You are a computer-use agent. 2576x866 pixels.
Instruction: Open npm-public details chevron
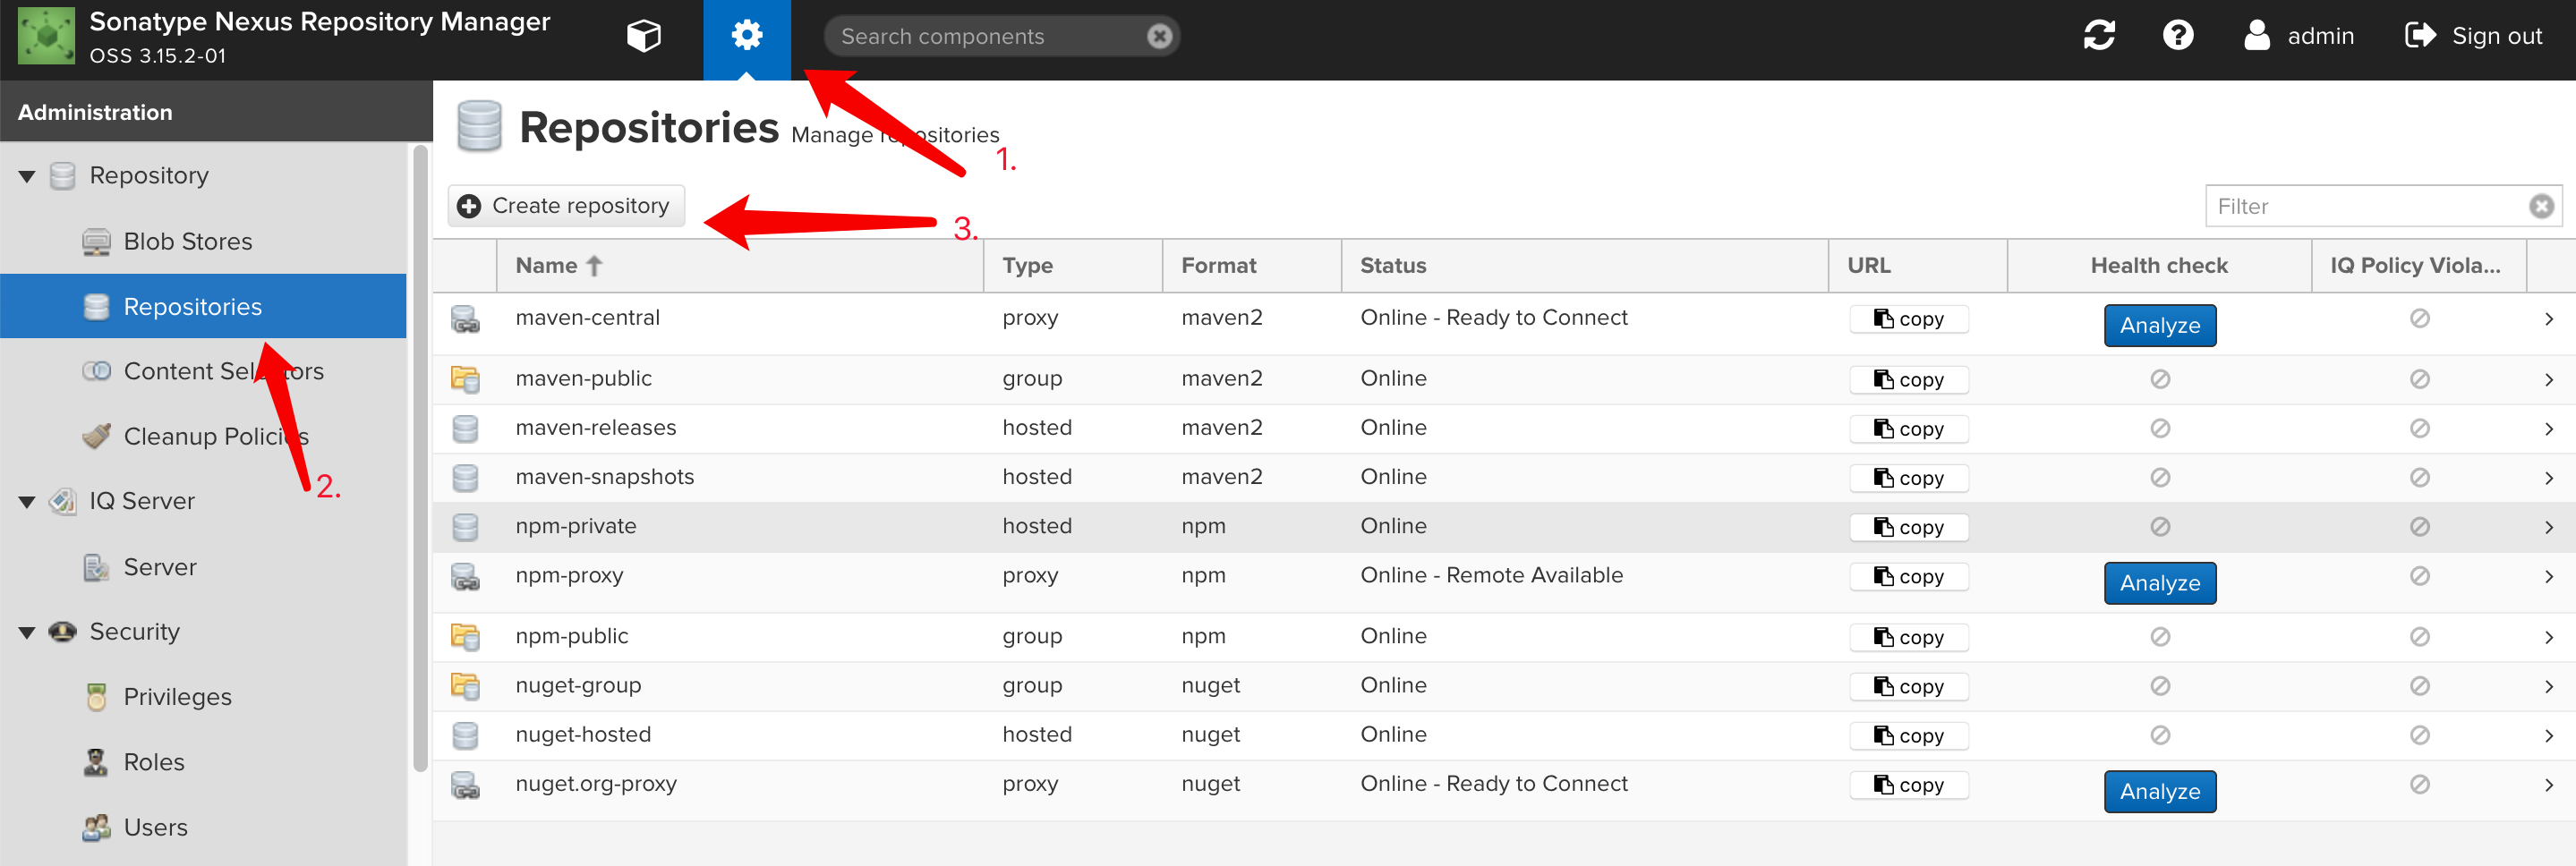(x=2549, y=637)
